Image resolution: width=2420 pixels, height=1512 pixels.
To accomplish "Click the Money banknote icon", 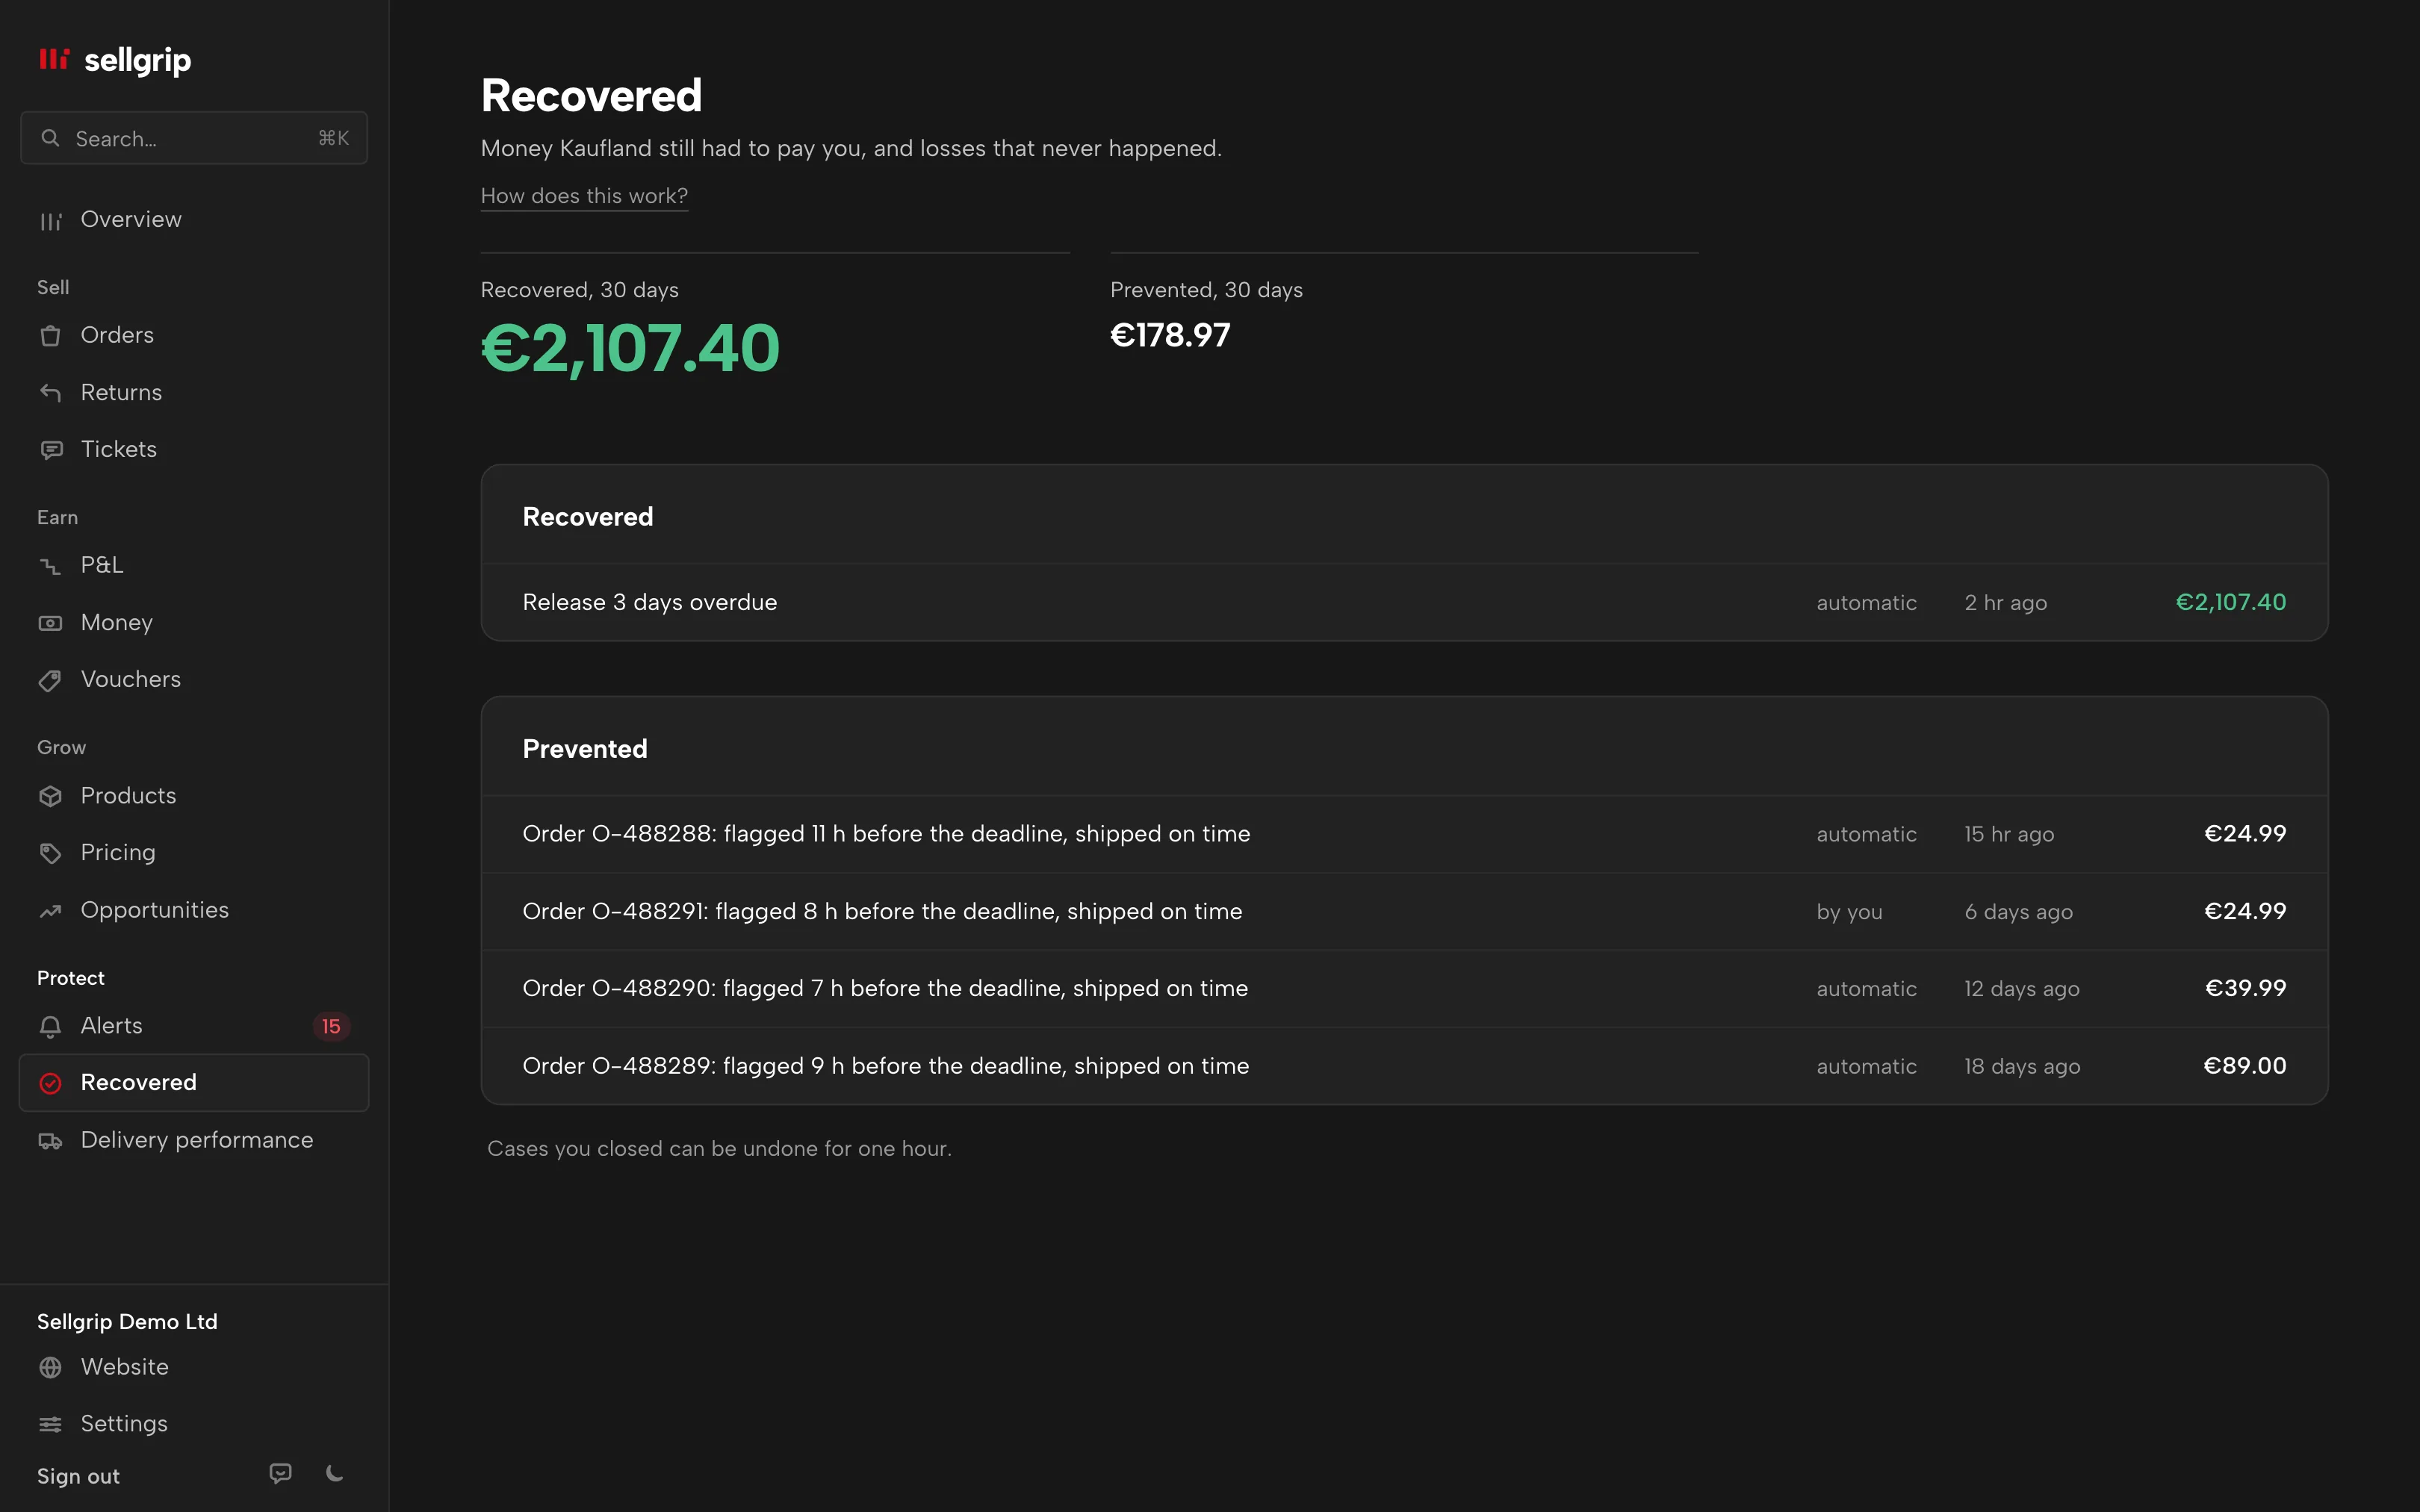I will coord(50,623).
